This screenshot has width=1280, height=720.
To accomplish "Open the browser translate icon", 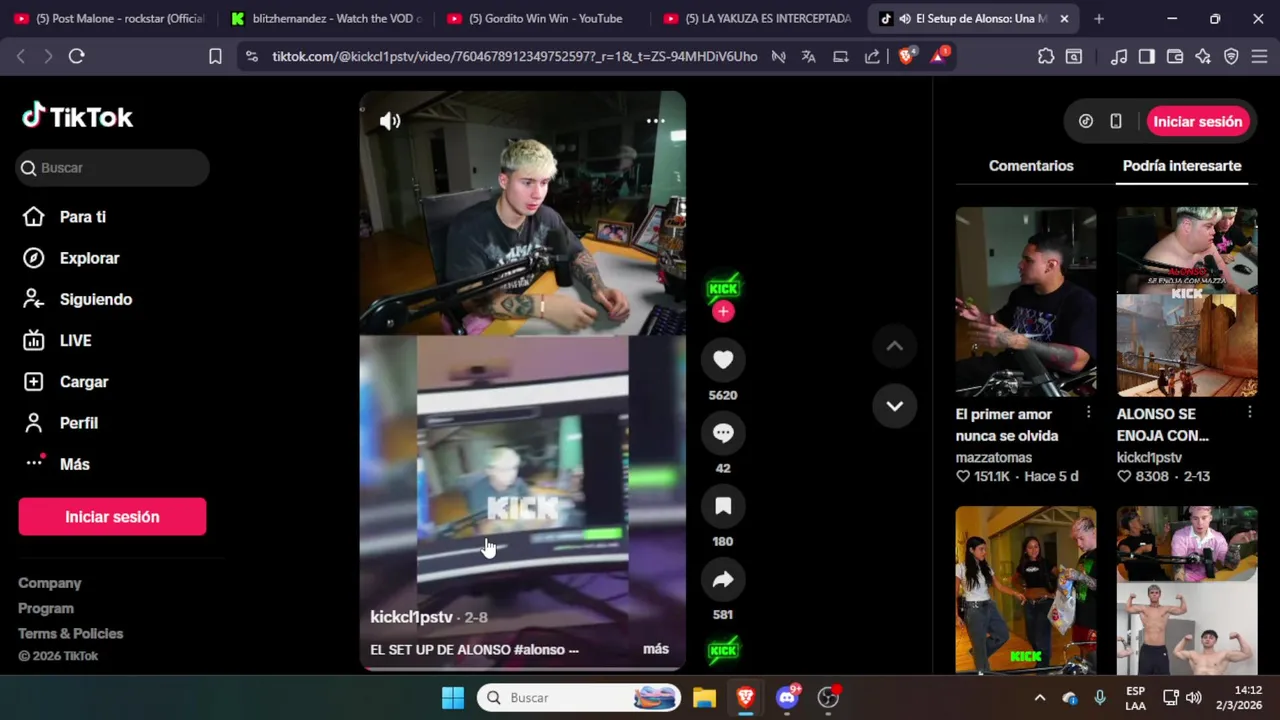I will click(808, 56).
